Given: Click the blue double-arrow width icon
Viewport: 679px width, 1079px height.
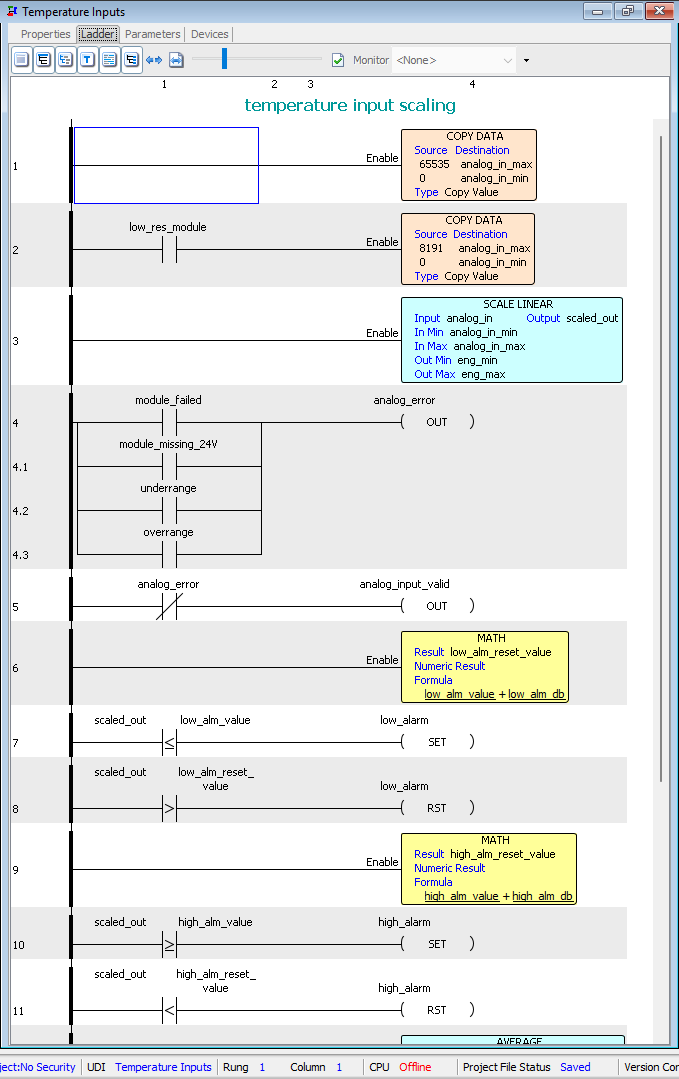Looking at the screenshot, I should (x=154, y=60).
